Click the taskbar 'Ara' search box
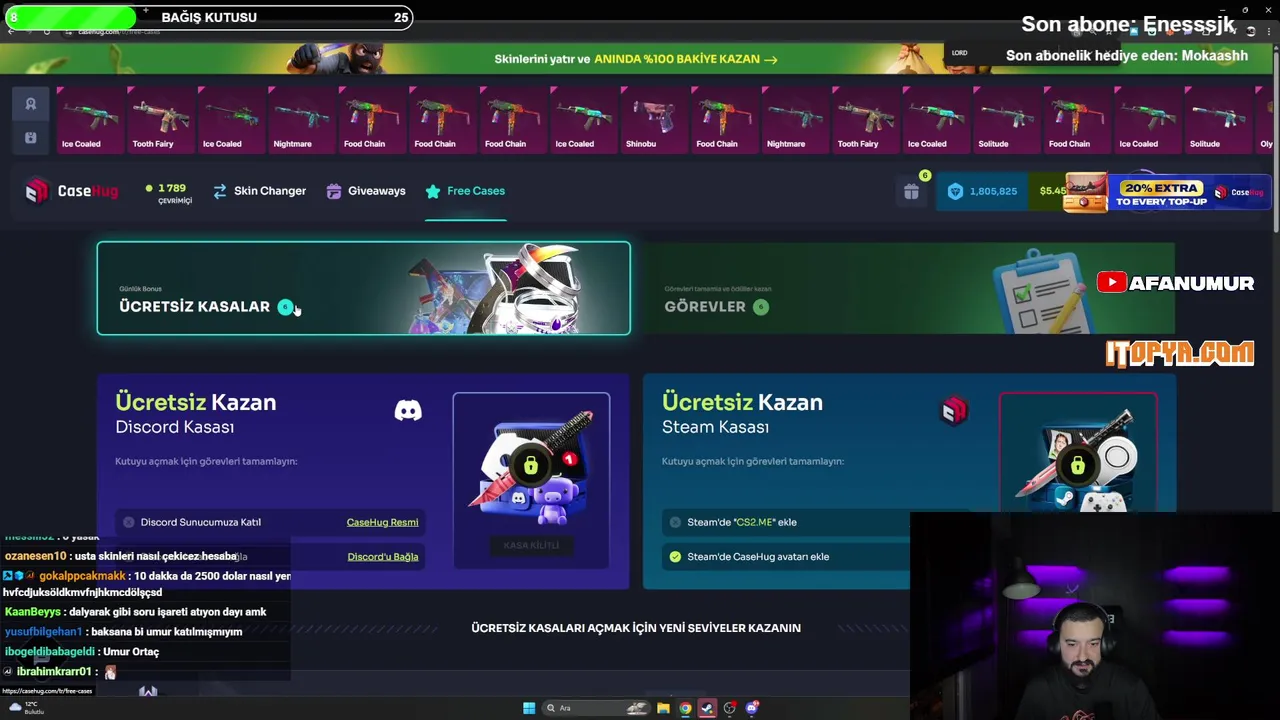 point(594,708)
